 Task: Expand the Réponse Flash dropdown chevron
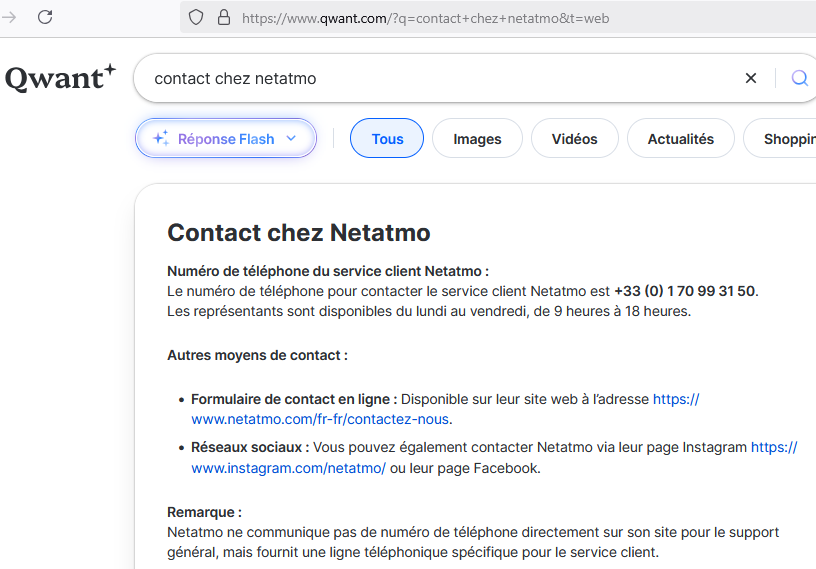click(291, 138)
